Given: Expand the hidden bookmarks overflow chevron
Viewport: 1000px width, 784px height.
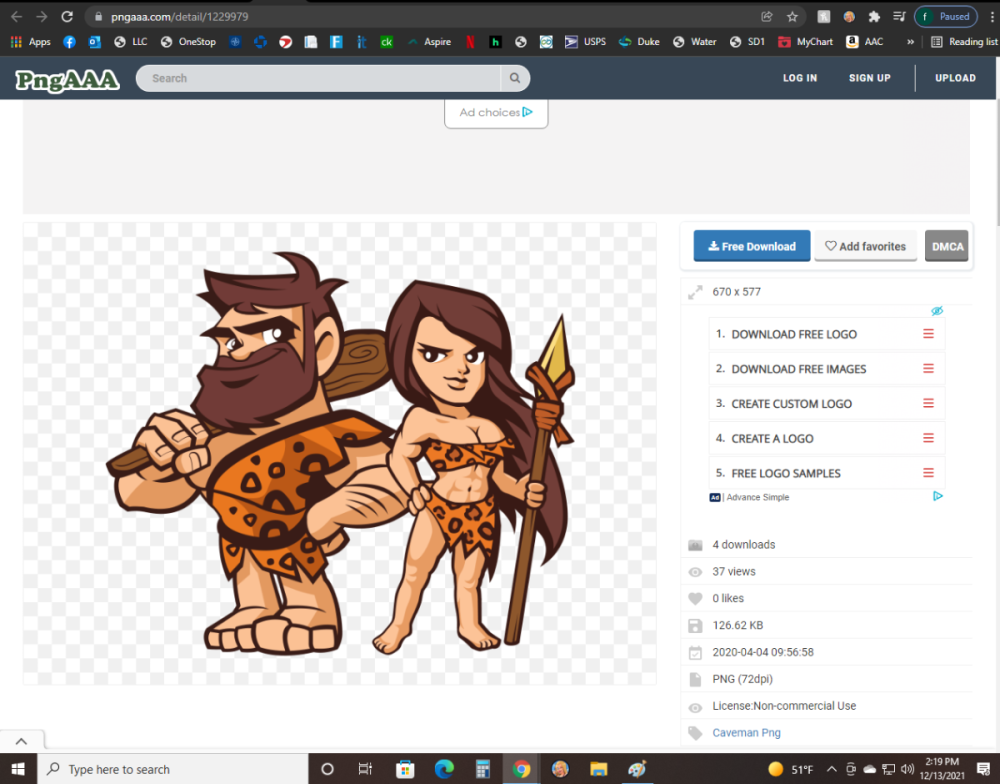Looking at the screenshot, I should point(910,42).
